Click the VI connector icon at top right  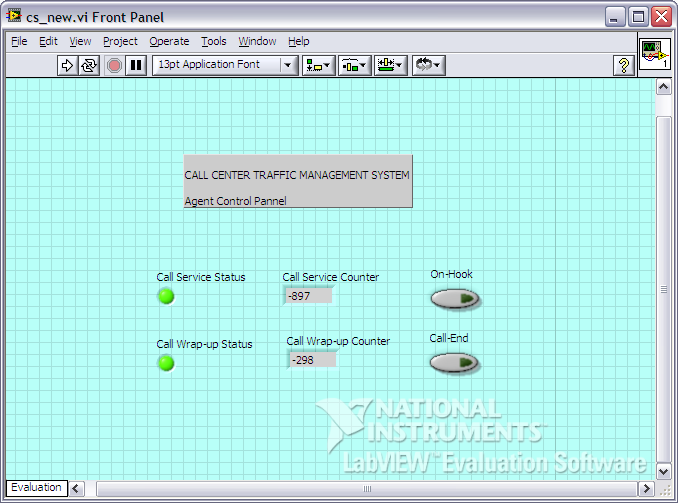click(x=654, y=55)
